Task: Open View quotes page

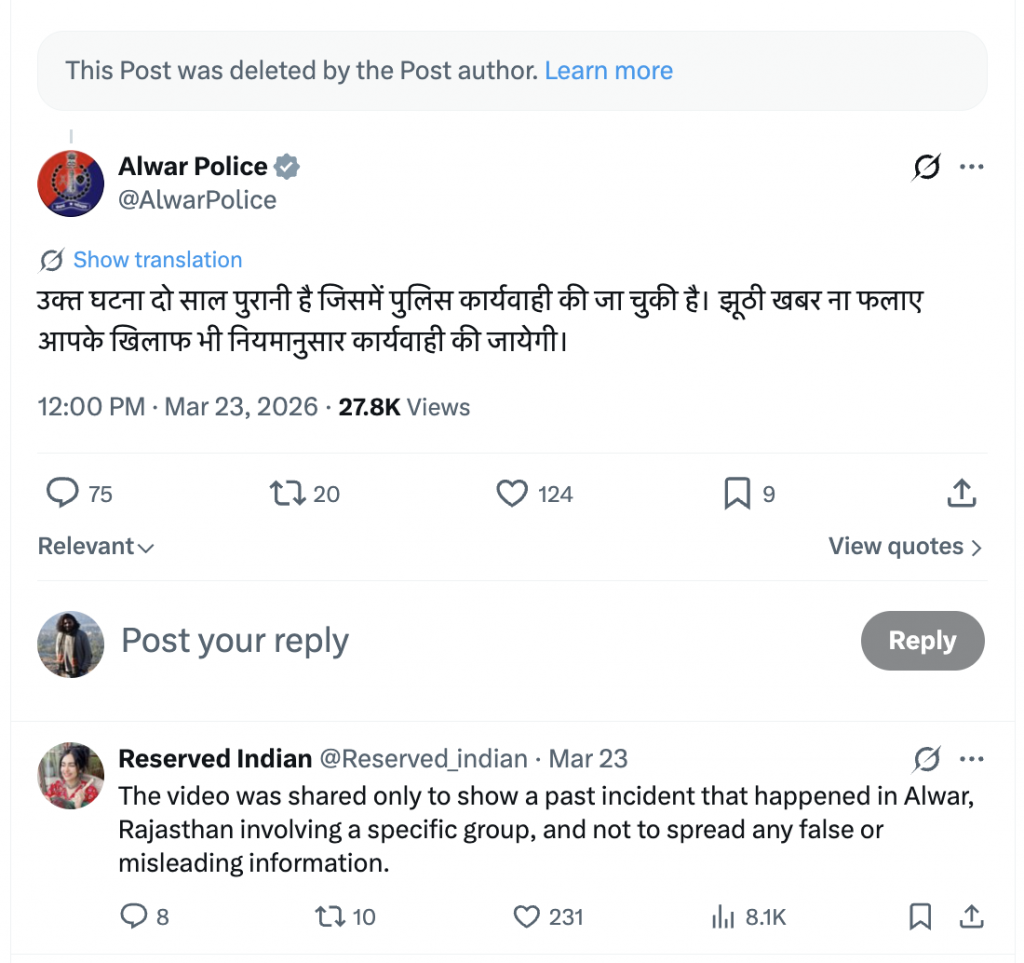Action: click(904, 547)
